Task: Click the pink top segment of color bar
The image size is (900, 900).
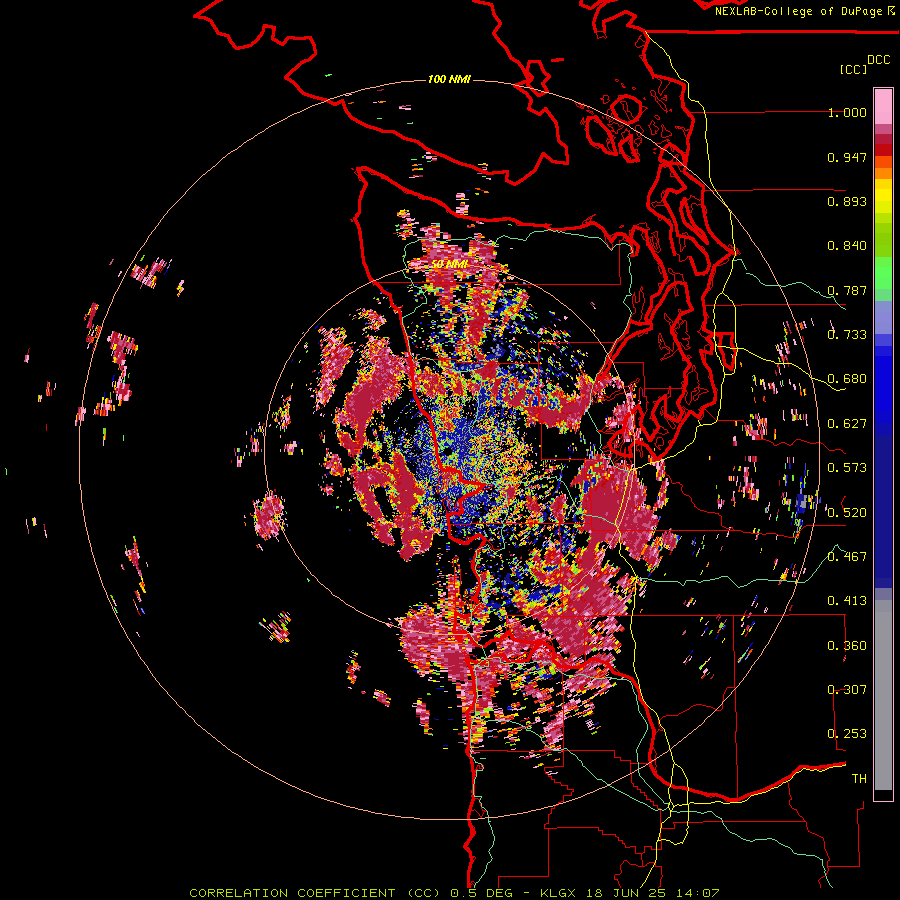Action: tap(883, 107)
